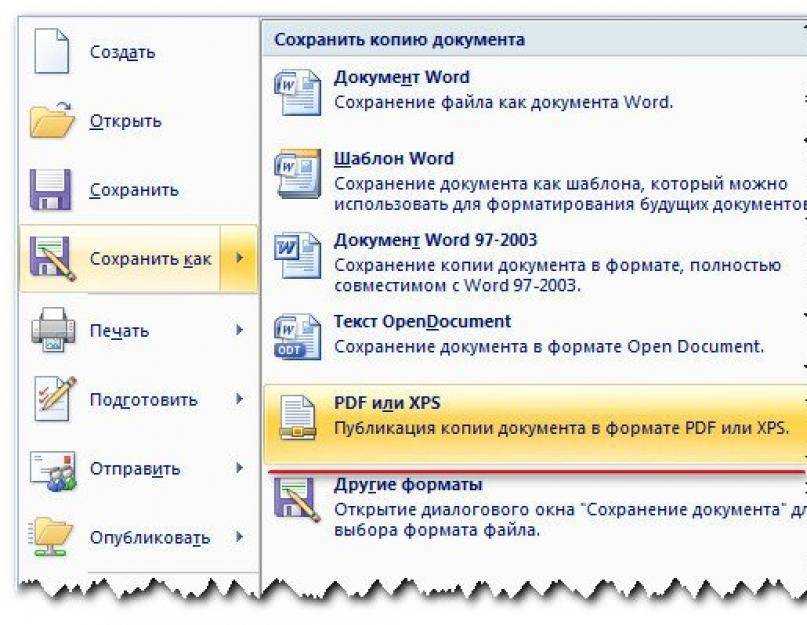Click the checklist pencil icon beside Подготовить
The image size is (807, 625).
[x=55, y=399]
